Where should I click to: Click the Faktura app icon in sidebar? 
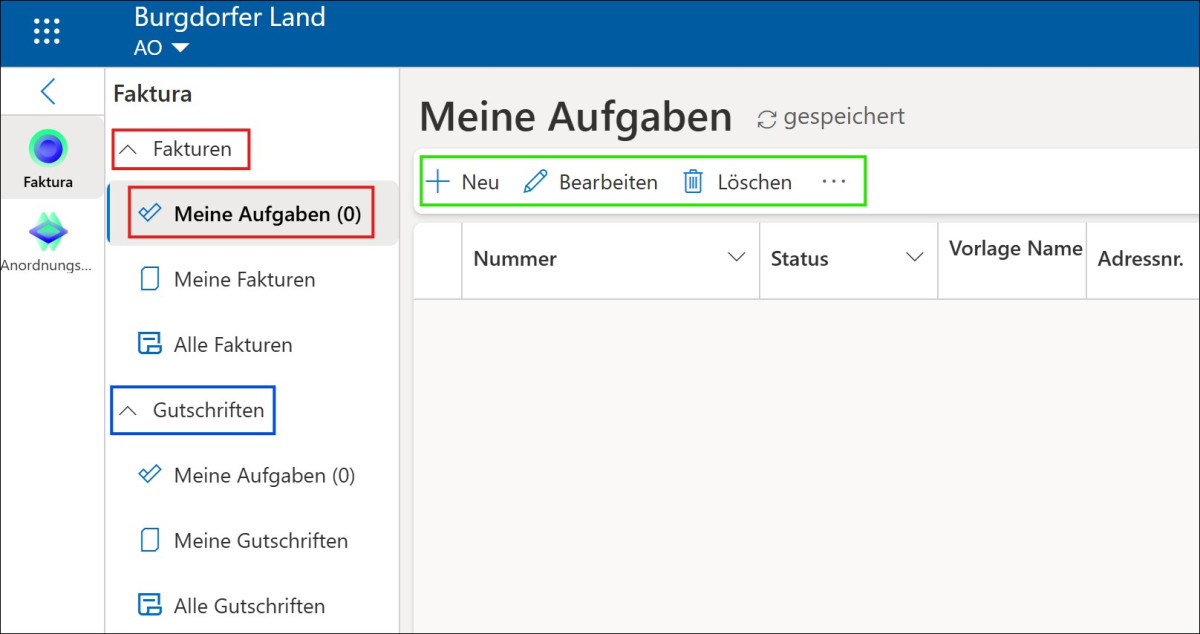click(48, 150)
